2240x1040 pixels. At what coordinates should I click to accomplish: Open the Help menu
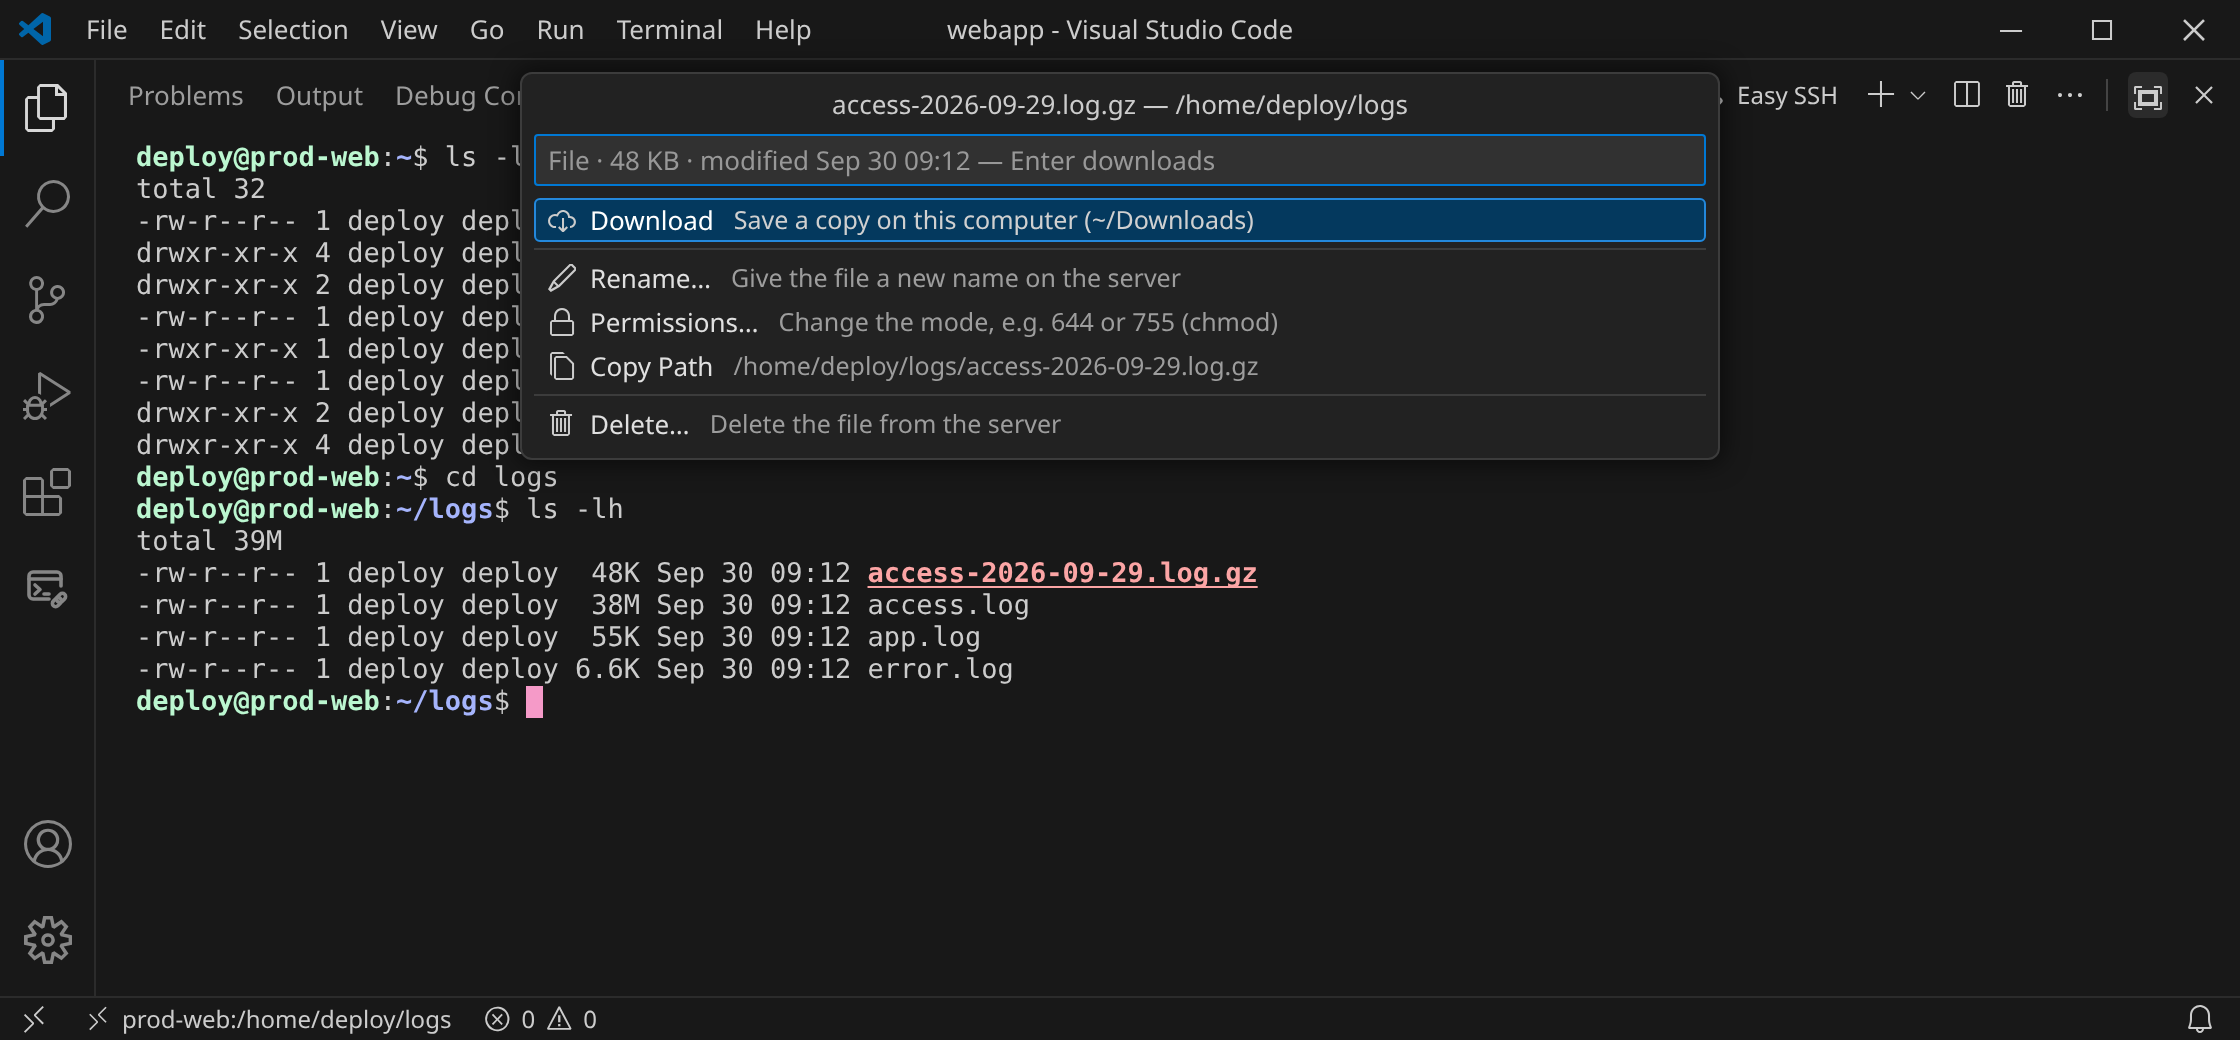[x=783, y=30]
